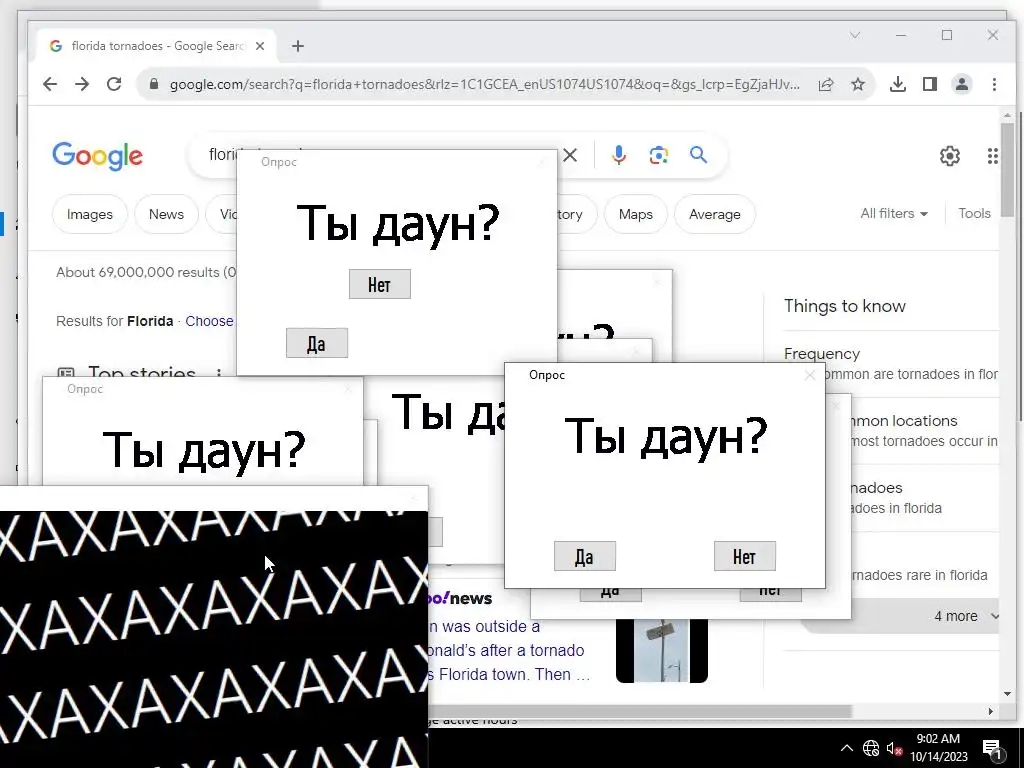This screenshot has width=1024, height=768.
Task: Search by image with the Lens icon
Action: click(x=658, y=155)
